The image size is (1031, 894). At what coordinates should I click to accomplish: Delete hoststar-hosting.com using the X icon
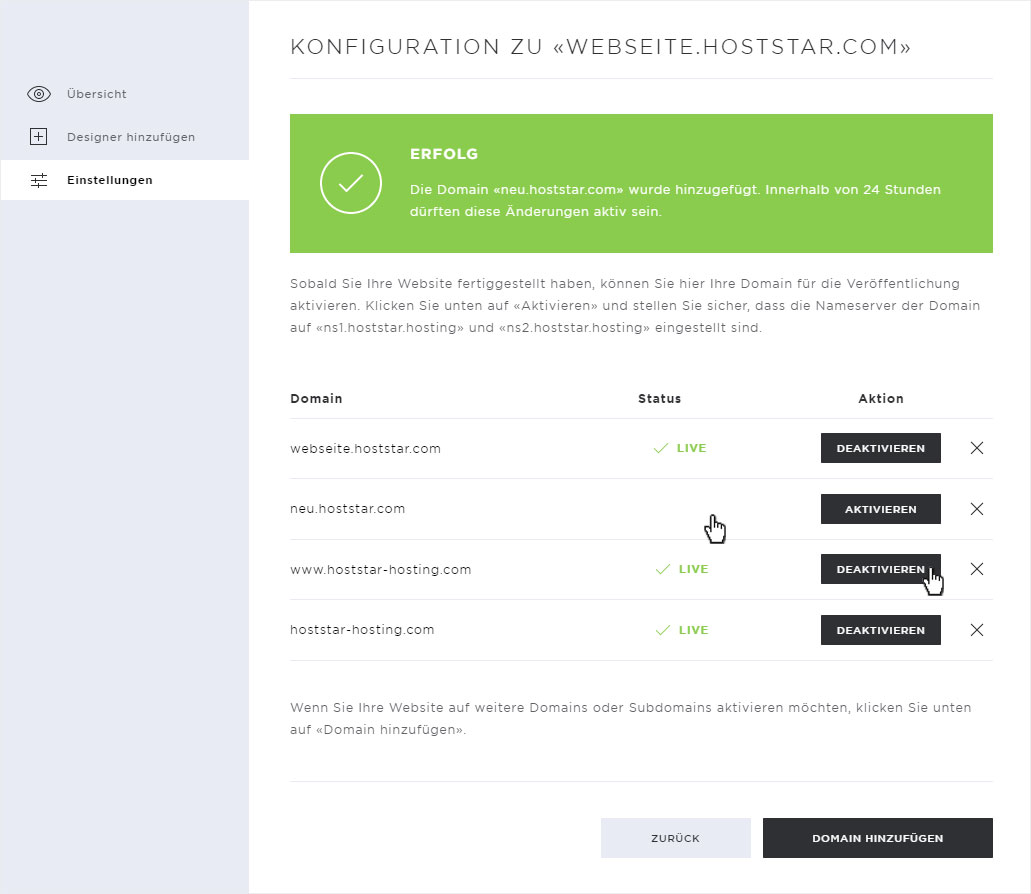pyautogui.click(x=977, y=630)
